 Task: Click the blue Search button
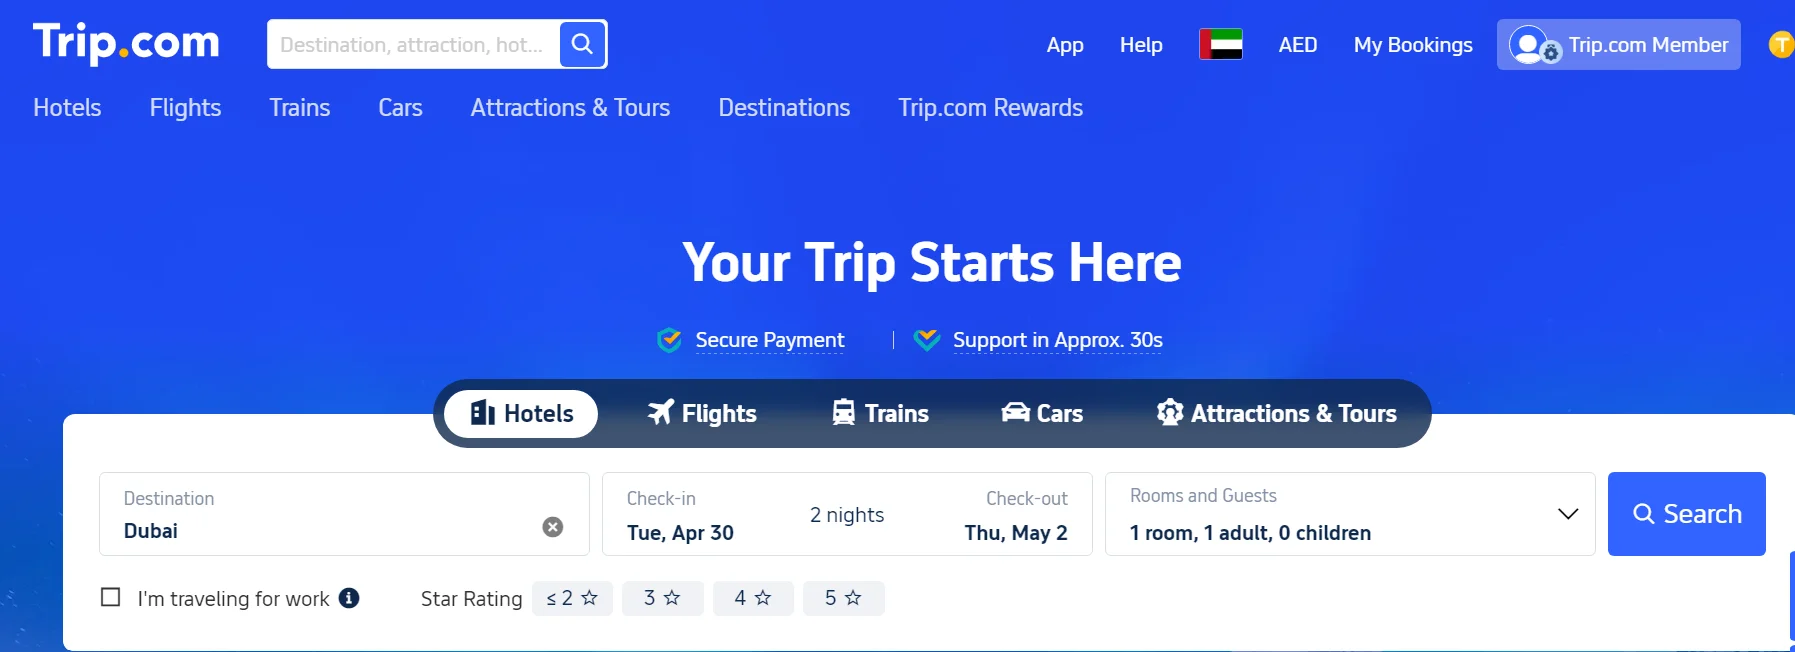tap(1687, 513)
